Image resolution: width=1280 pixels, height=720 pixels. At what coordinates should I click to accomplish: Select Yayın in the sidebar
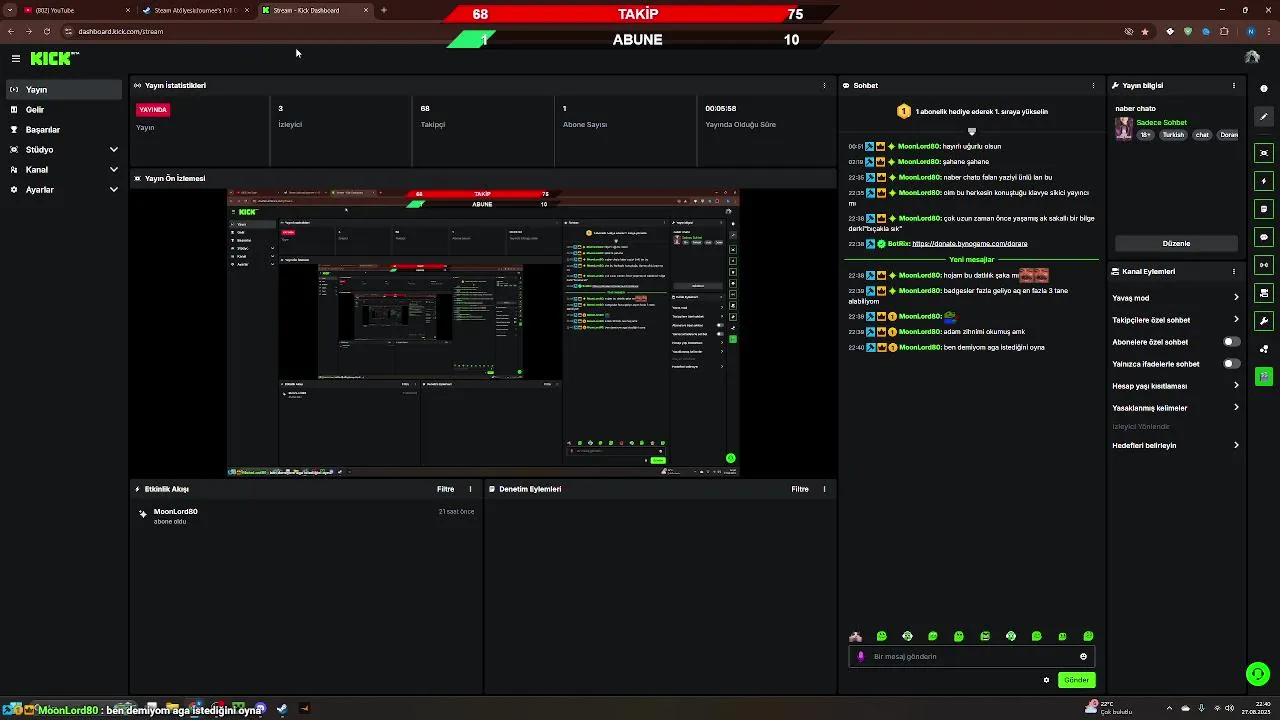click(64, 90)
